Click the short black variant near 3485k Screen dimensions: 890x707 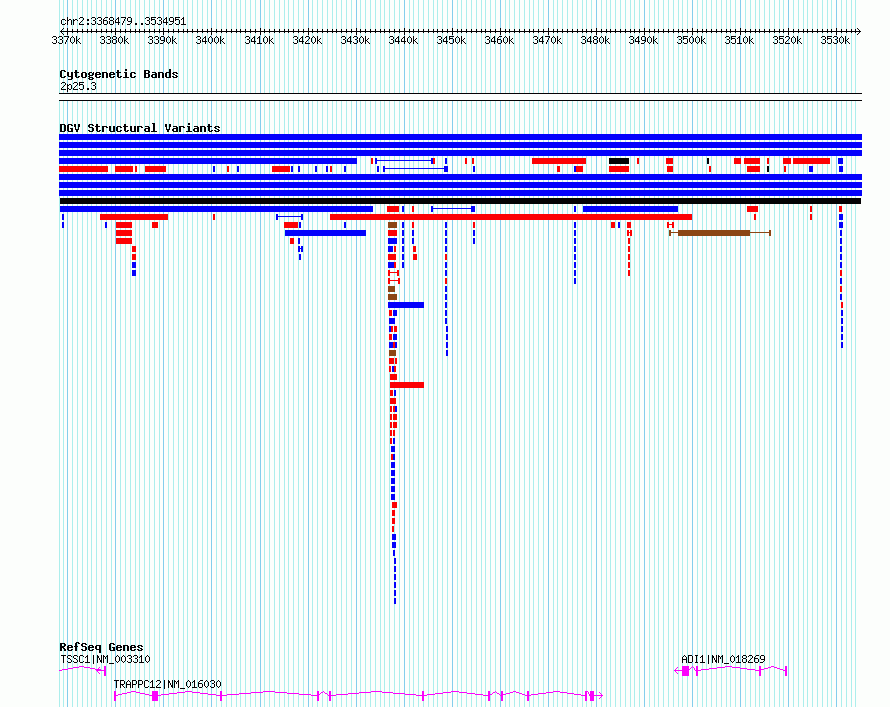619,161
